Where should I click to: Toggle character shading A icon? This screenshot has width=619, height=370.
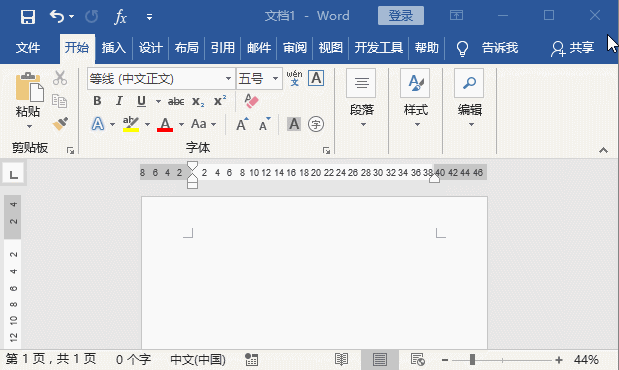click(294, 124)
